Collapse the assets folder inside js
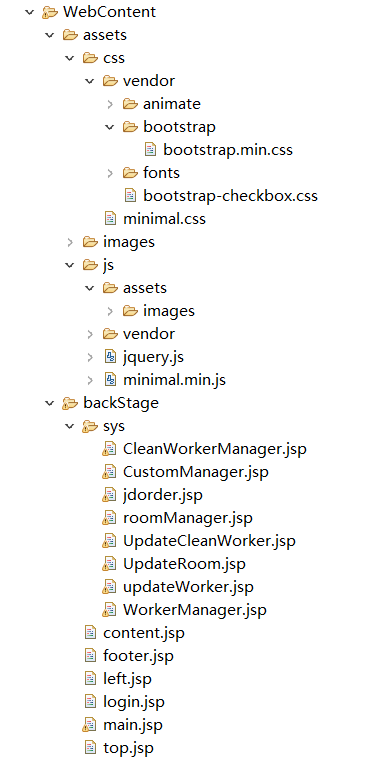368x761 pixels. (x=90, y=288)
